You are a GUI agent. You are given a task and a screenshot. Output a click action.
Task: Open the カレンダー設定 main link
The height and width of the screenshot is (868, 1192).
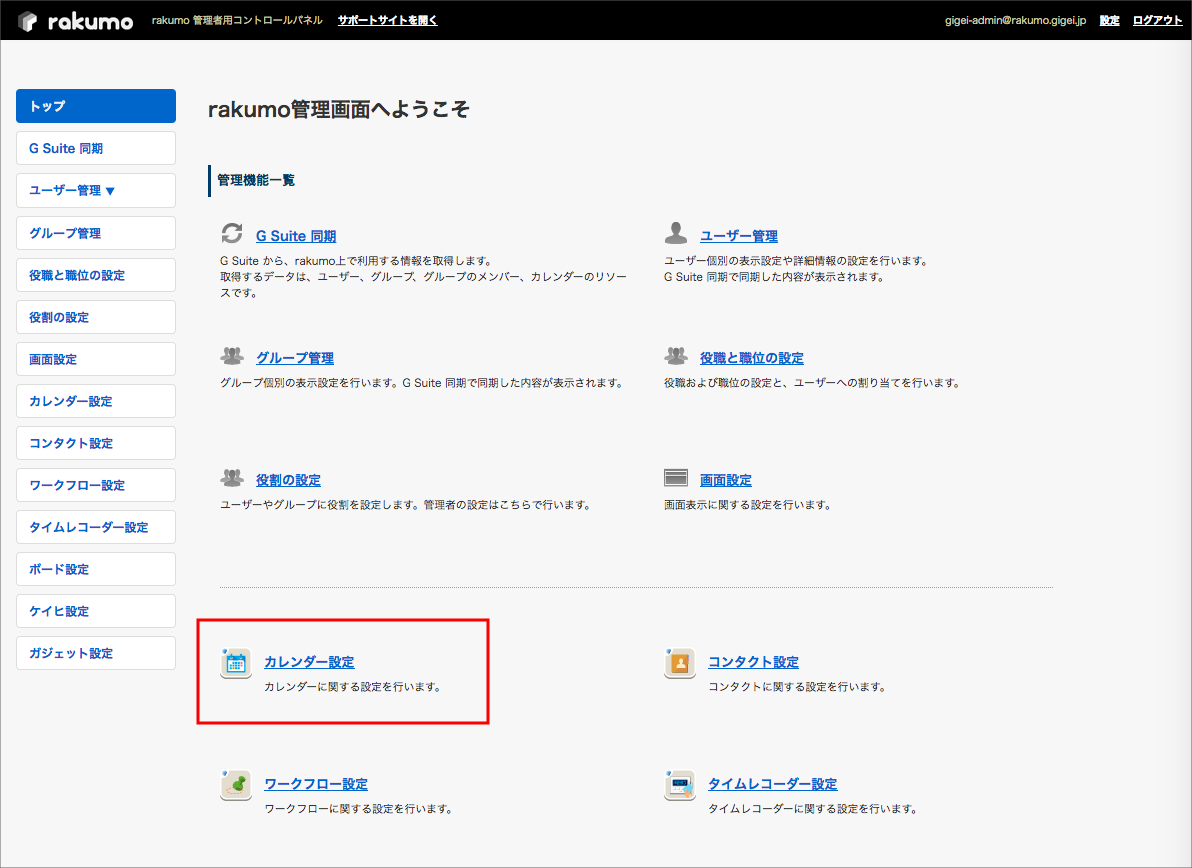coord(309,662)
